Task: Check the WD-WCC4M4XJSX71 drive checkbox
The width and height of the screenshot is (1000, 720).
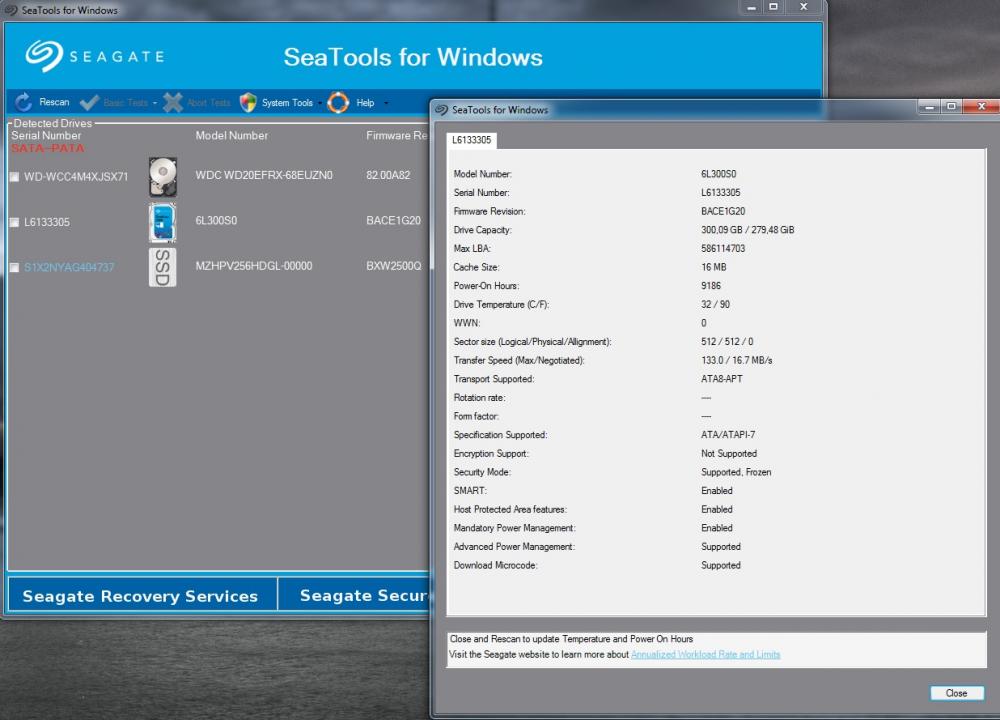Action: tap(14, 177)
